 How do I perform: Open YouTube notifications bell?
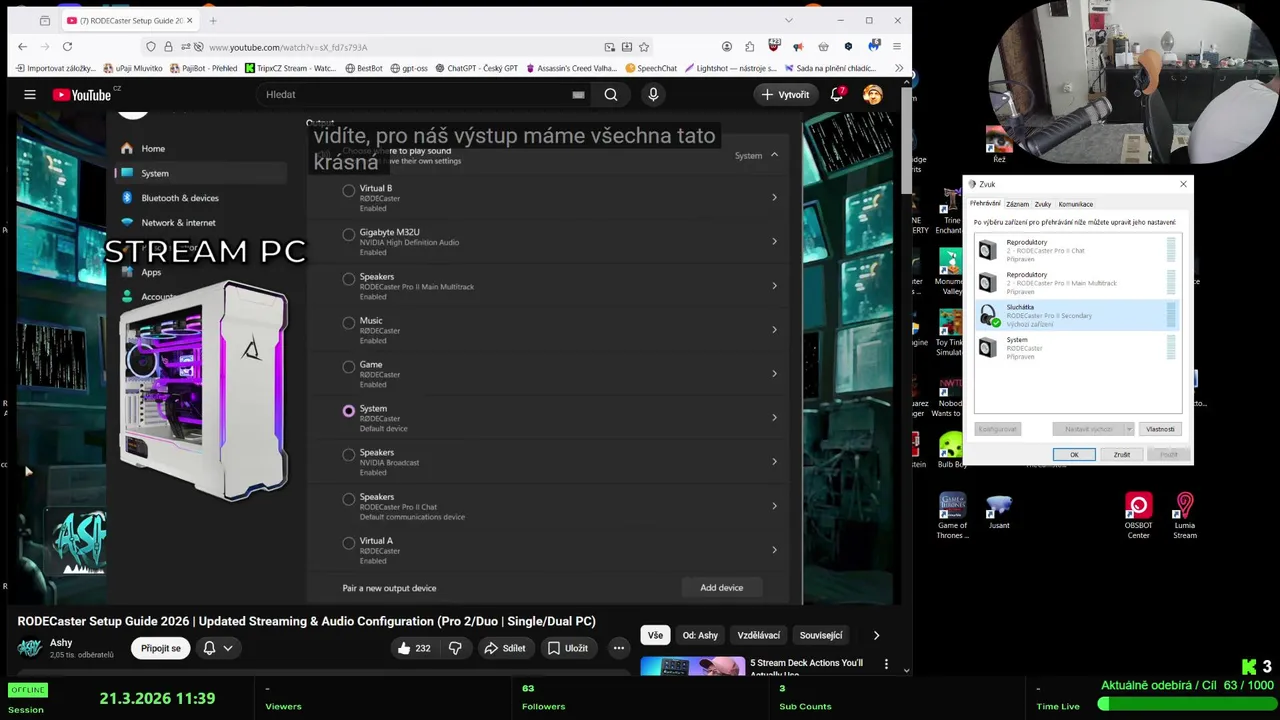pyautogui.click(x=837, y=94)
